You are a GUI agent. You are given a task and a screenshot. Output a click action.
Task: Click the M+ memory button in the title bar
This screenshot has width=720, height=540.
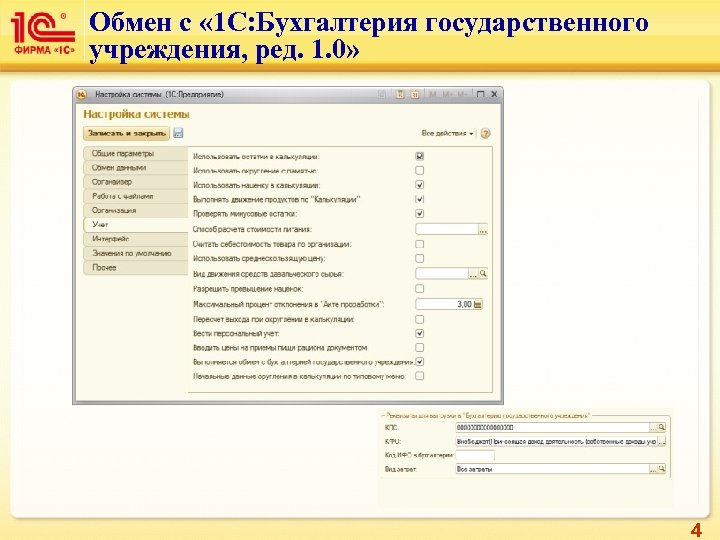point(447,94)
